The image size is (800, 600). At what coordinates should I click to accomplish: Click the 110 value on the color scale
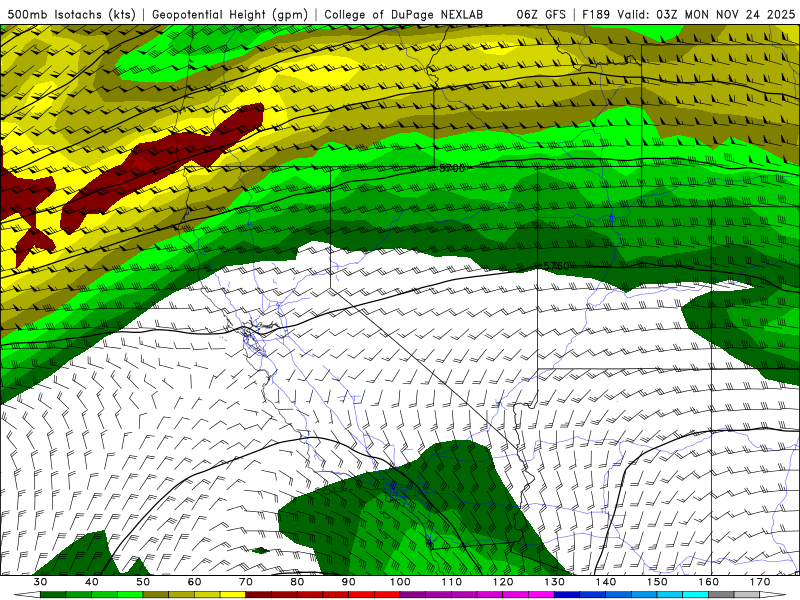click(x=452, y=582)
